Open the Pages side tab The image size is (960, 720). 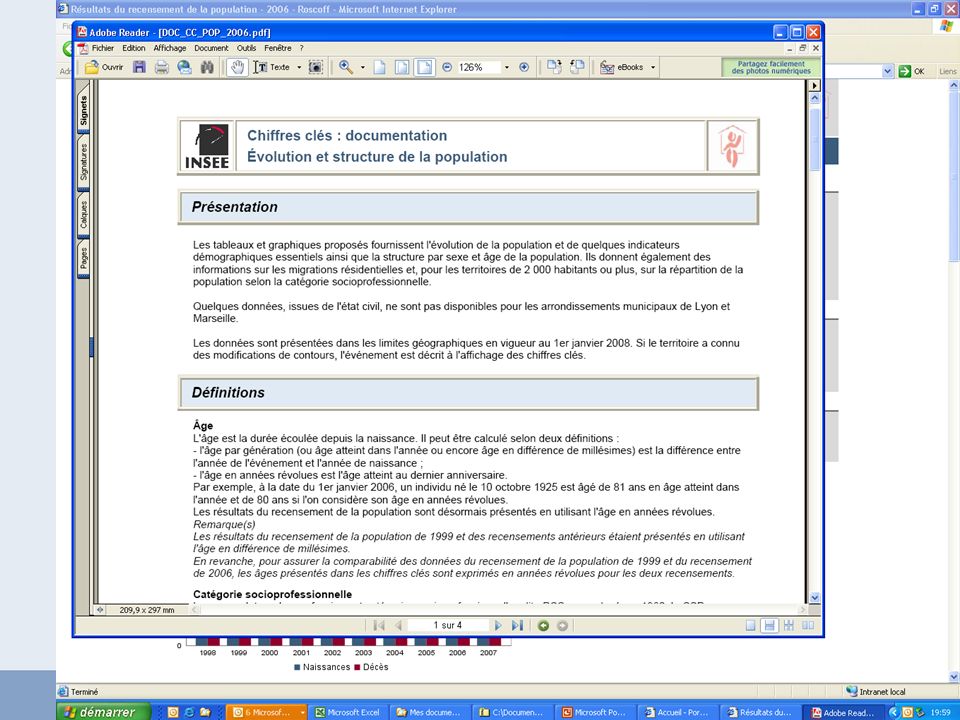84,258
